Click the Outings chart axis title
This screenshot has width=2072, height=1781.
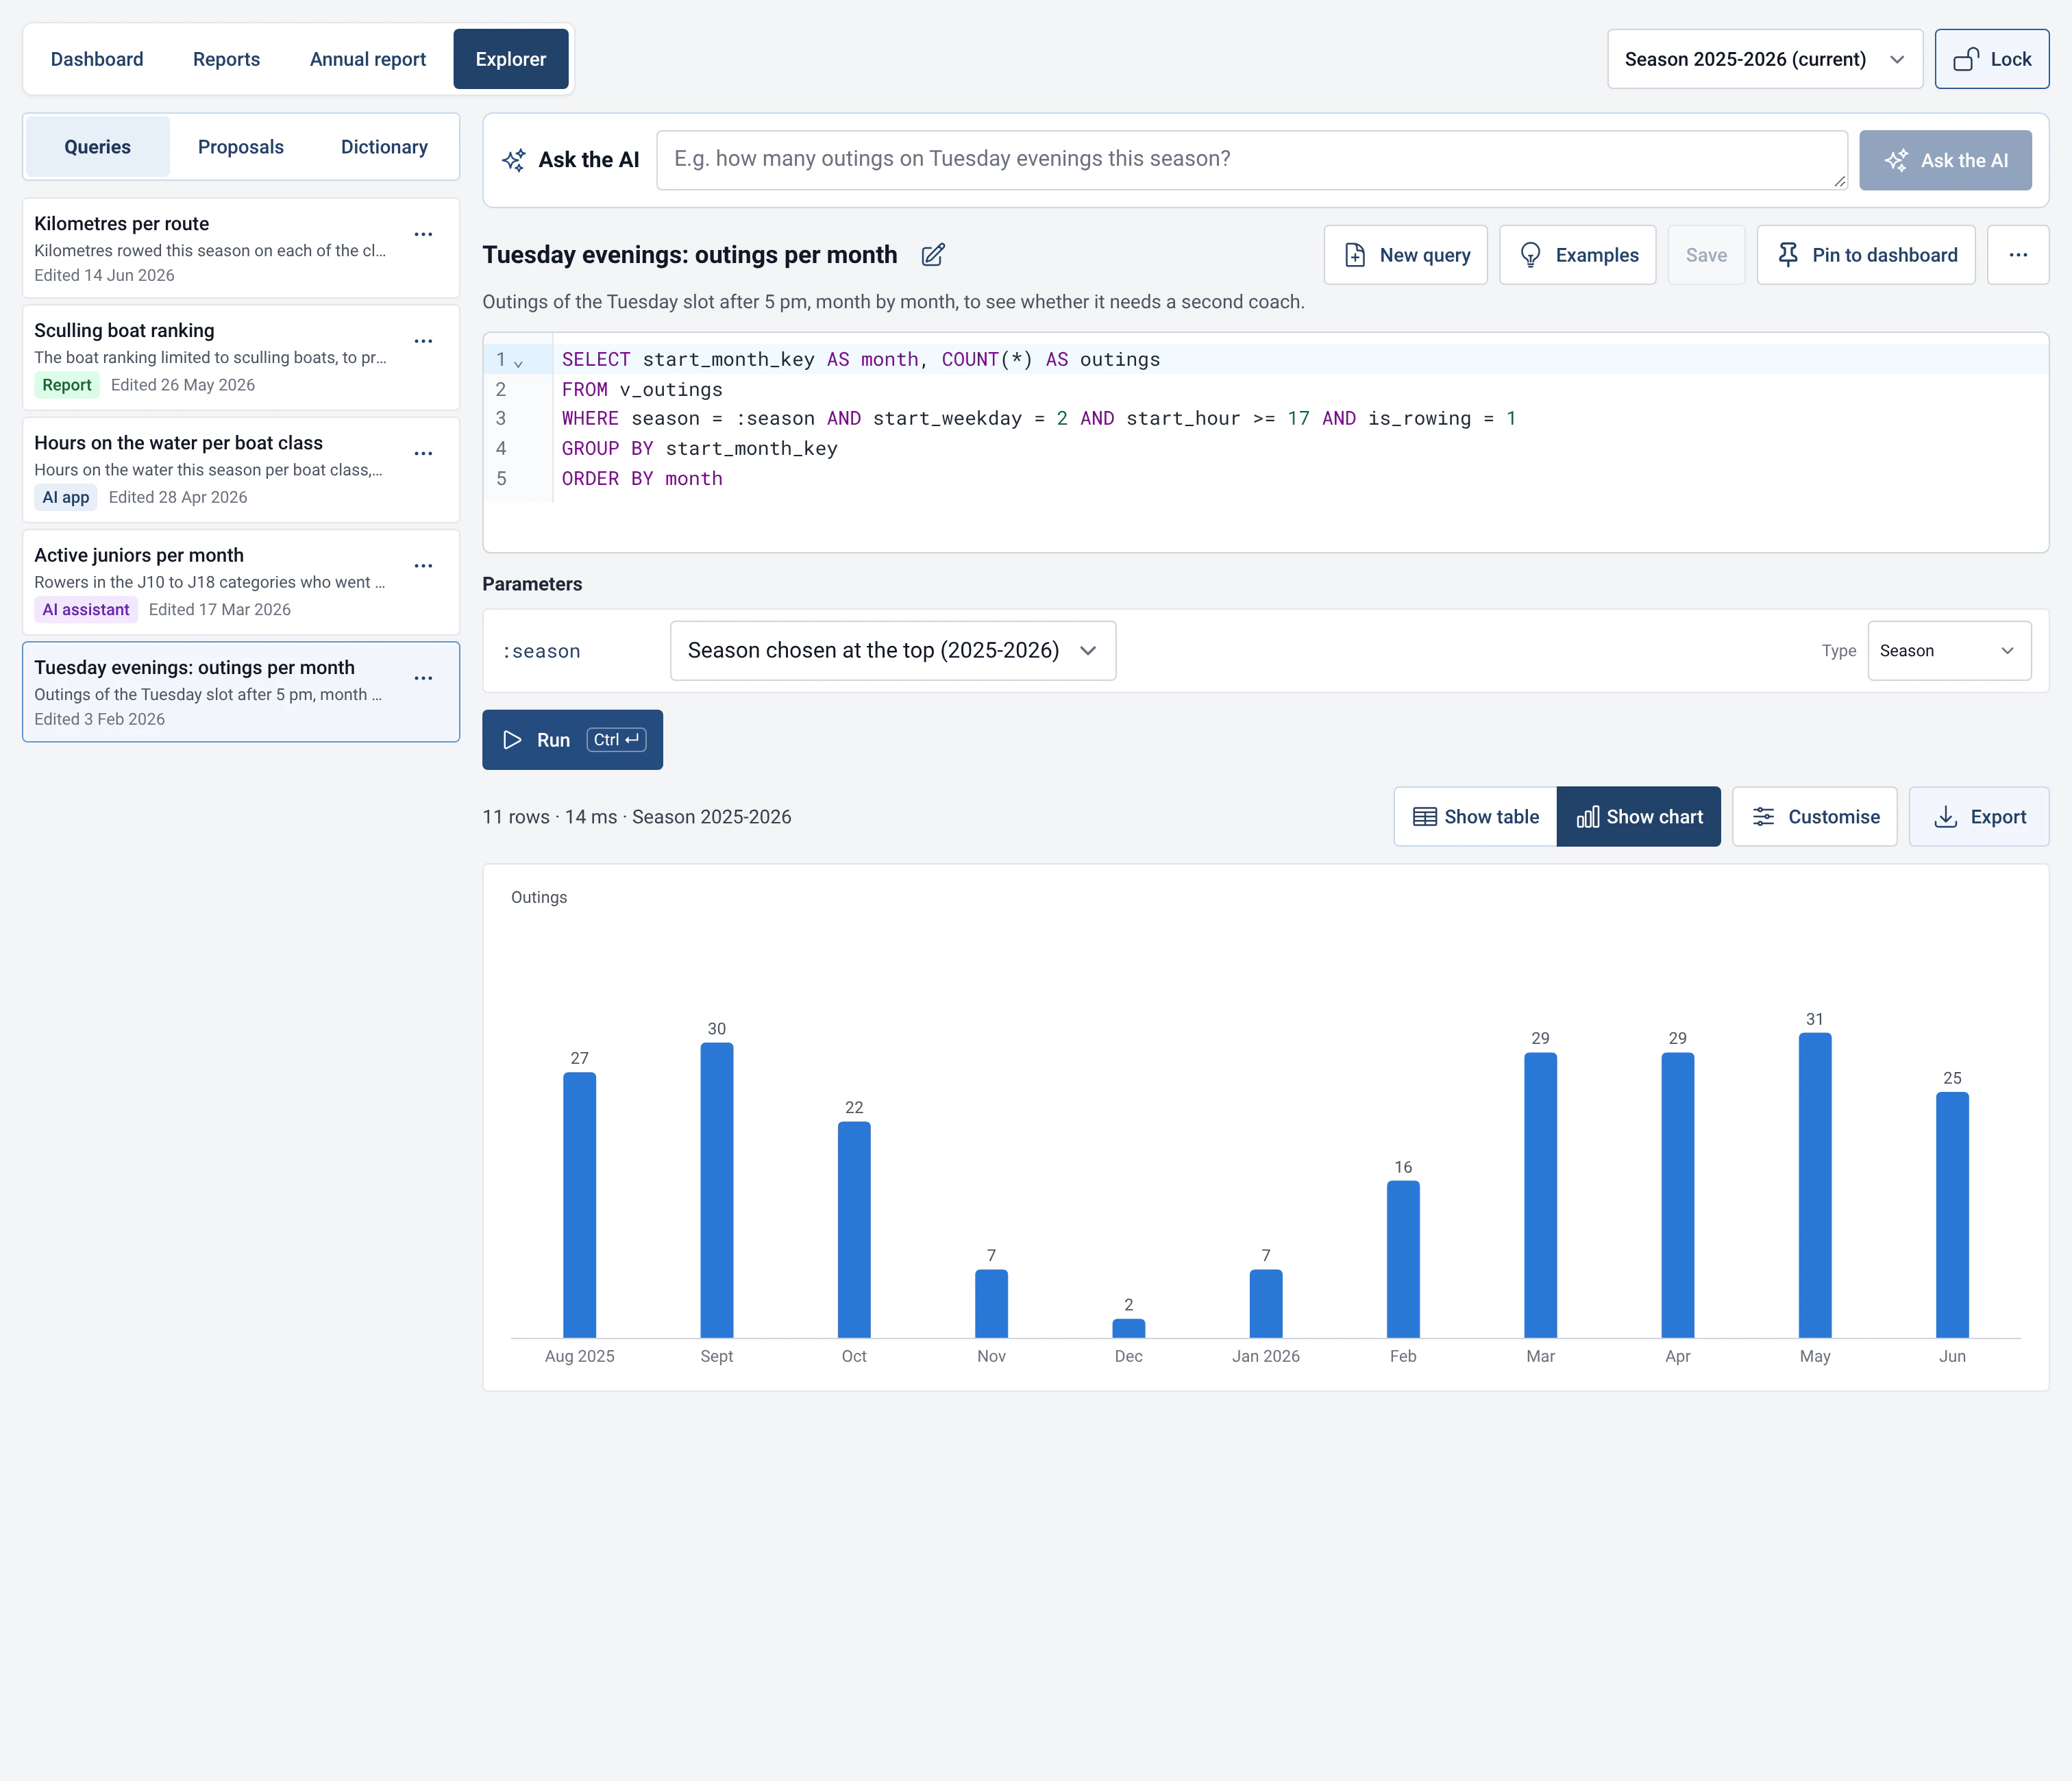pyautogui.click(x=539, y=898)
